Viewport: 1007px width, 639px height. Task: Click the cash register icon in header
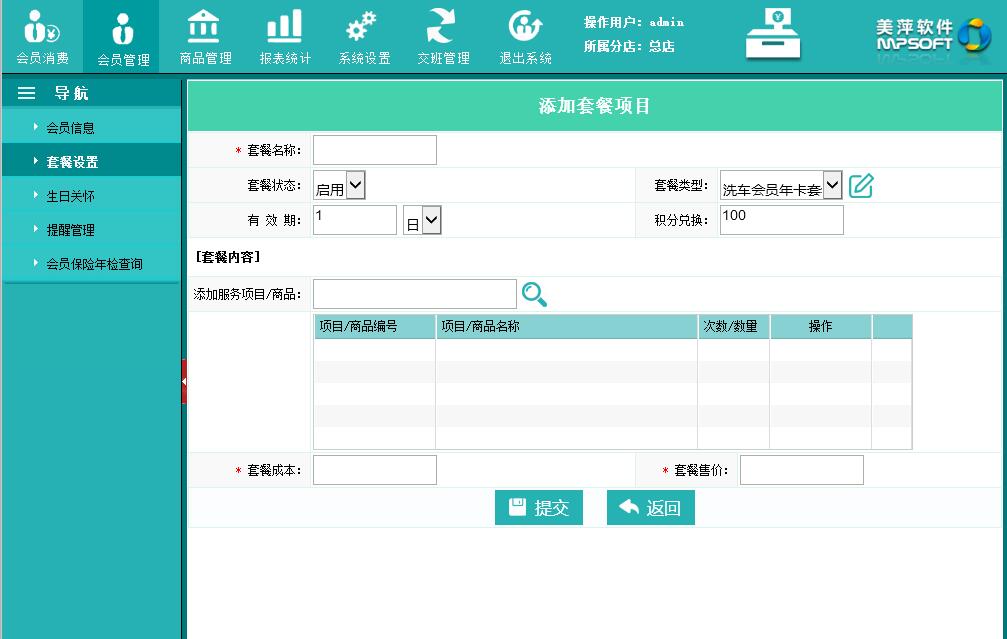click(x=773, y=35)
